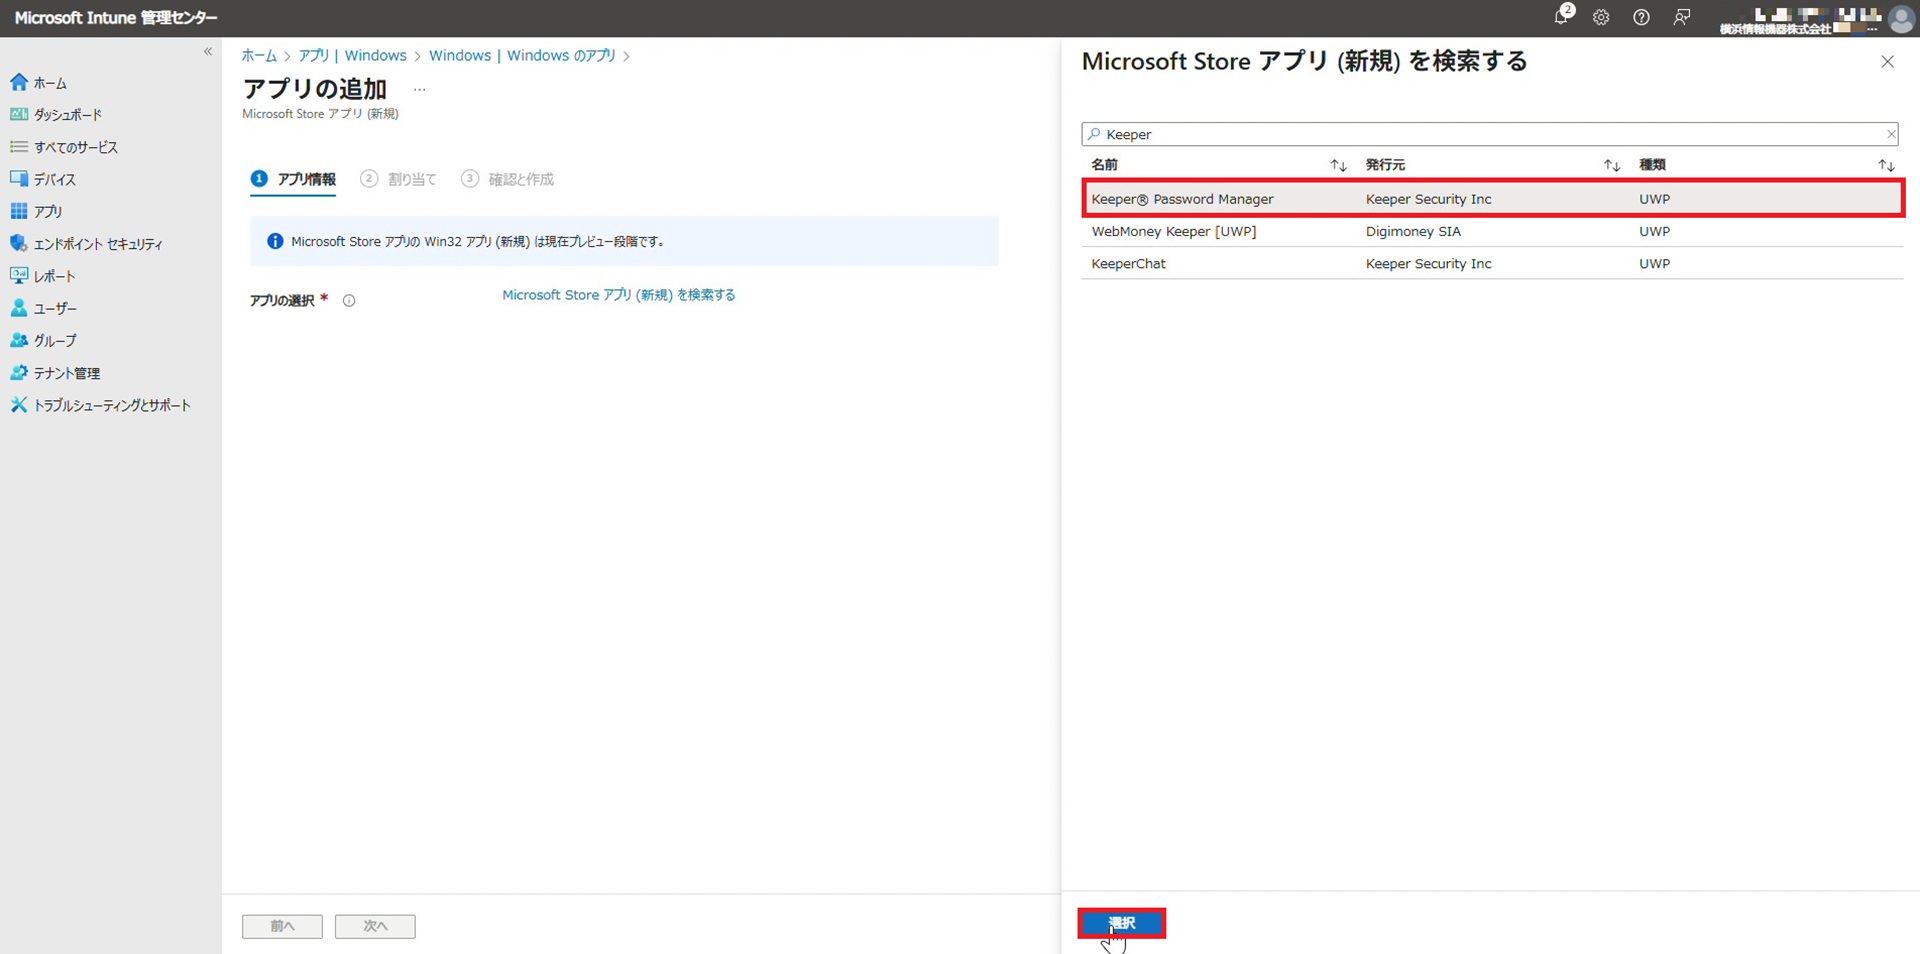The width and height of the screenshot is (1920, 954).
Task: Open the settings gear icon
Action: click(x=1601, y=17)
